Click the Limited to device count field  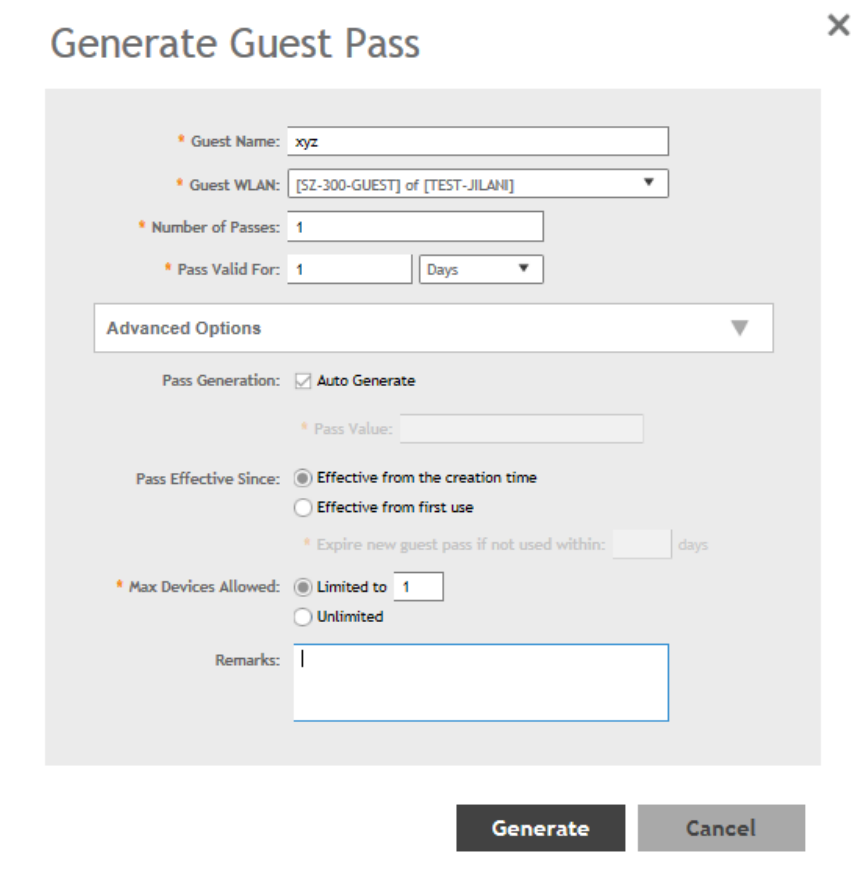[x=418, y=587]
